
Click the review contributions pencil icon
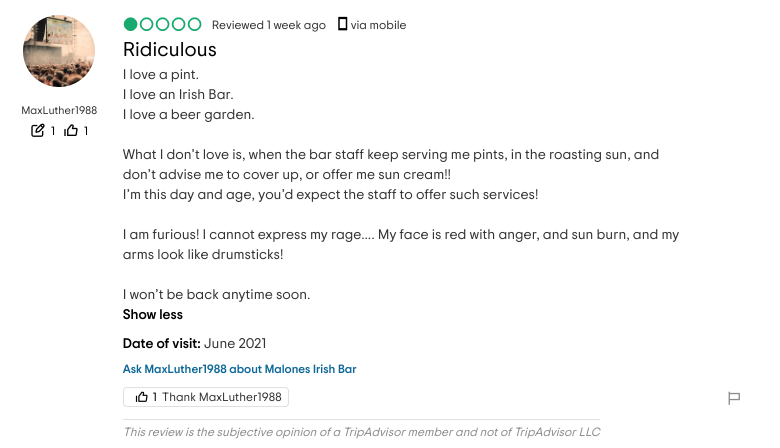pyautogui.click(x=37, y=130)
